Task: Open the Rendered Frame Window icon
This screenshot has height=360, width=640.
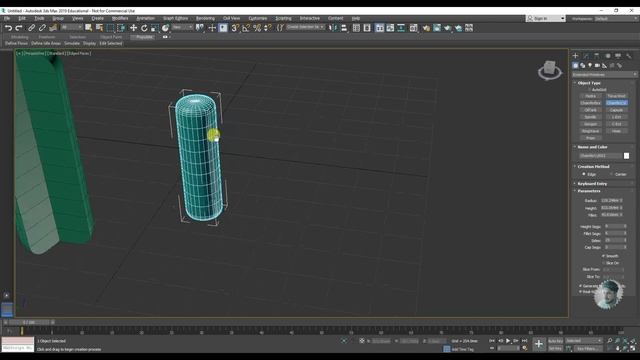Action: [437, 28]
